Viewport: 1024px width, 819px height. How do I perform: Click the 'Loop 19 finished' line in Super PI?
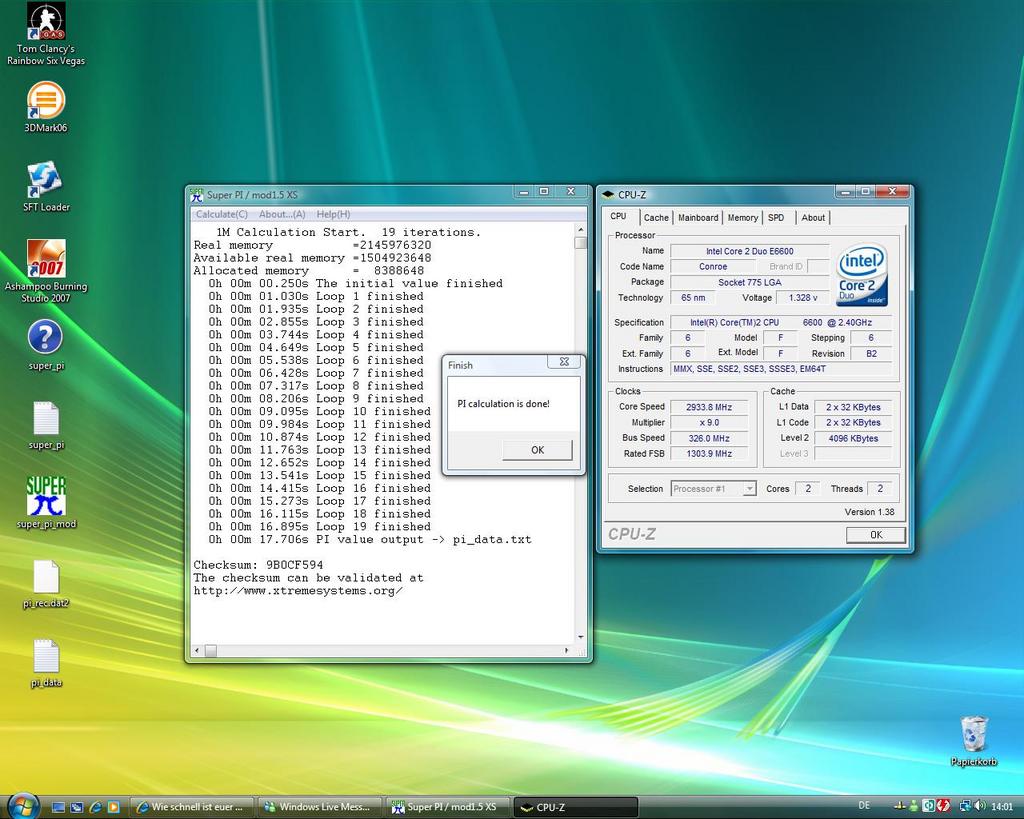pyautogui.click(x=319, y=526)
